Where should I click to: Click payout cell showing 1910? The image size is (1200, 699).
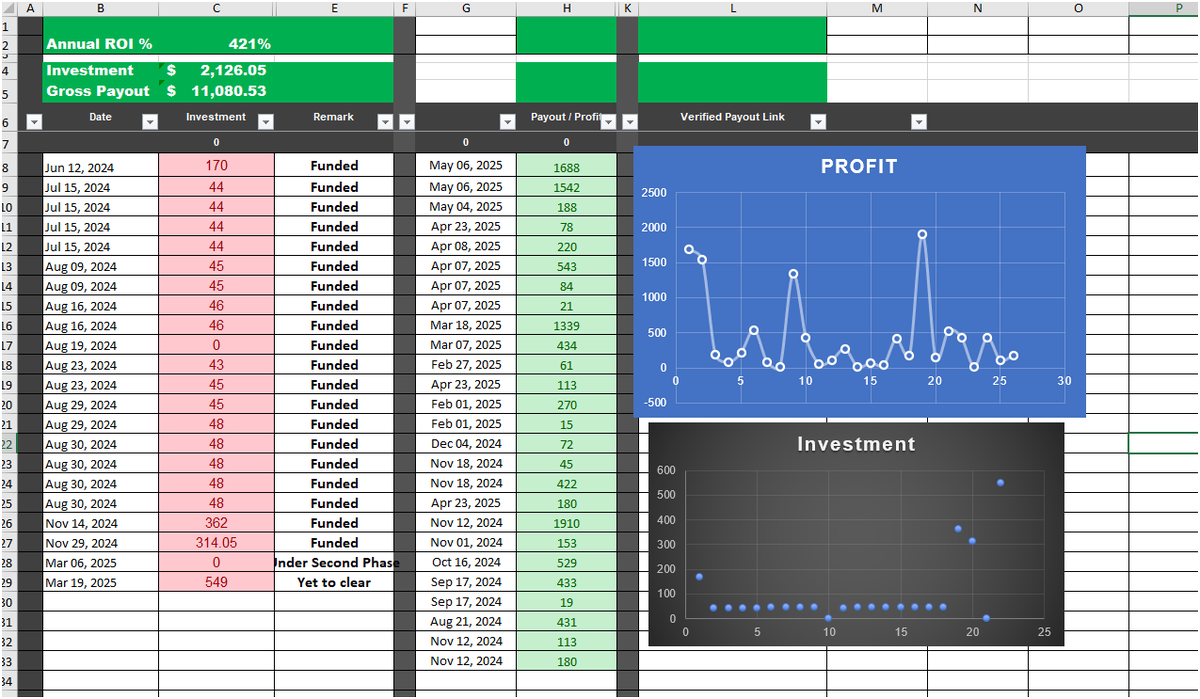566,523
